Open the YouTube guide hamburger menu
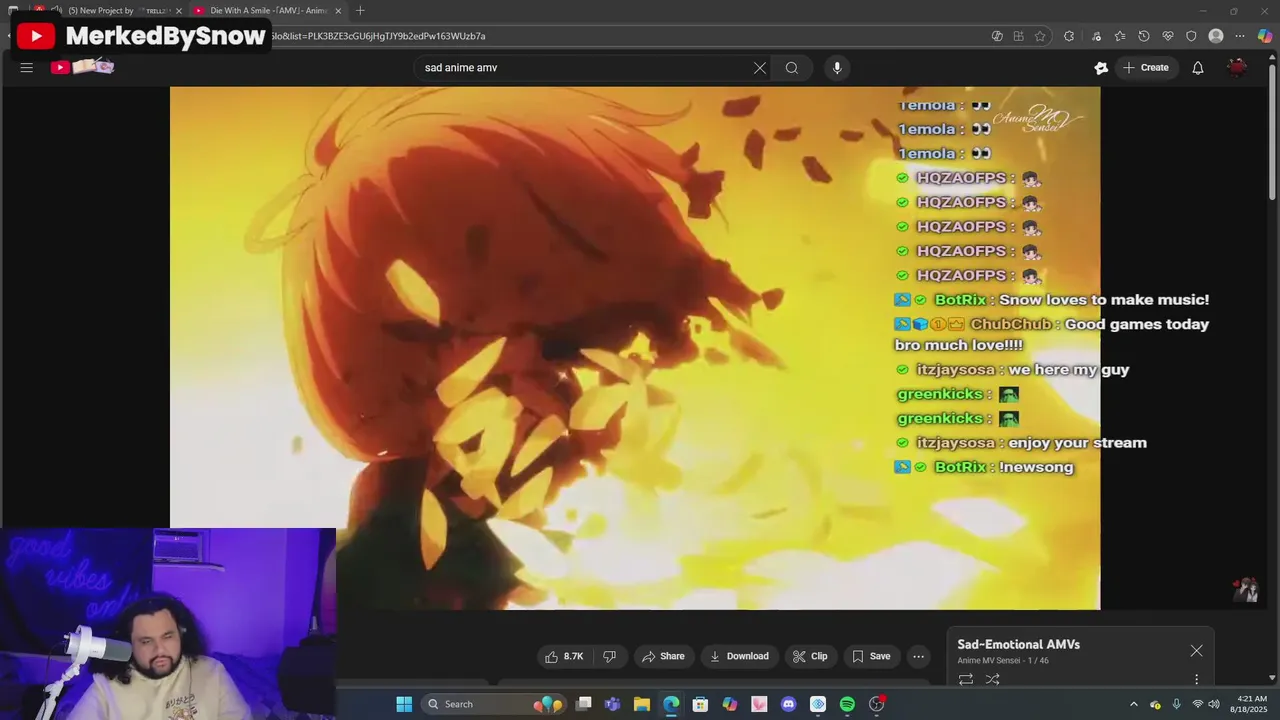 click(27, 68)
